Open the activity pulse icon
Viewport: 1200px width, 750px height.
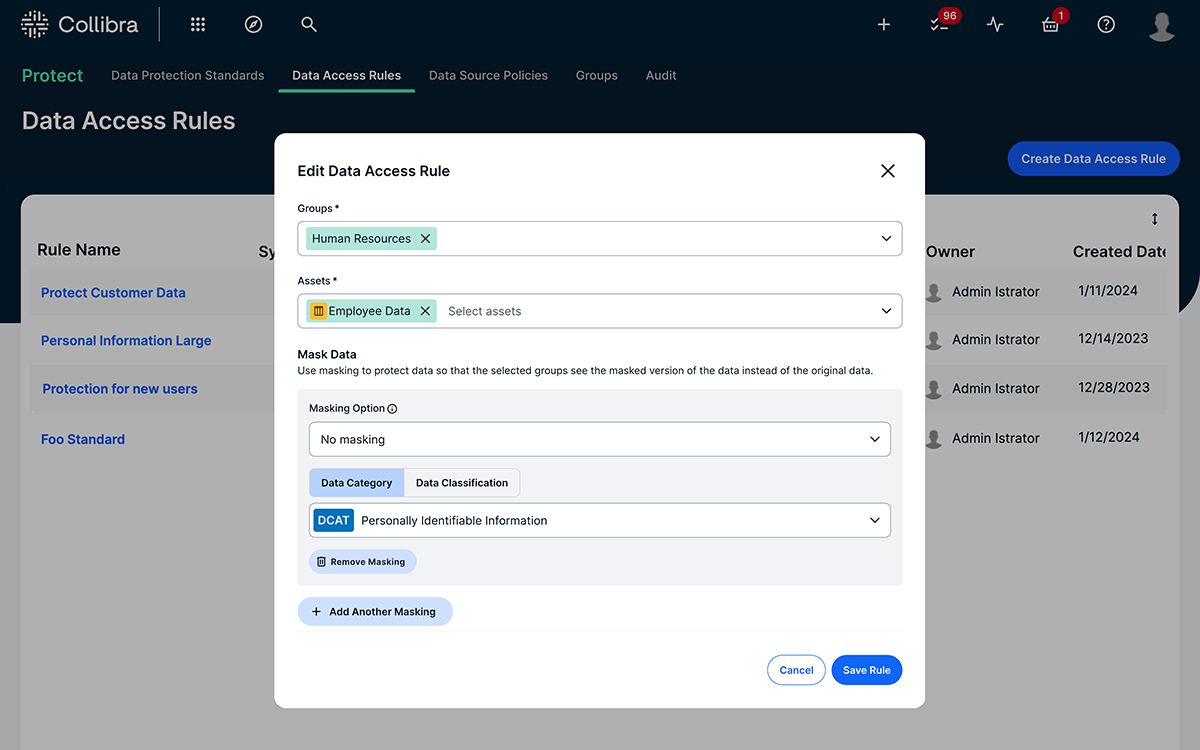click(x=995, y=25)
